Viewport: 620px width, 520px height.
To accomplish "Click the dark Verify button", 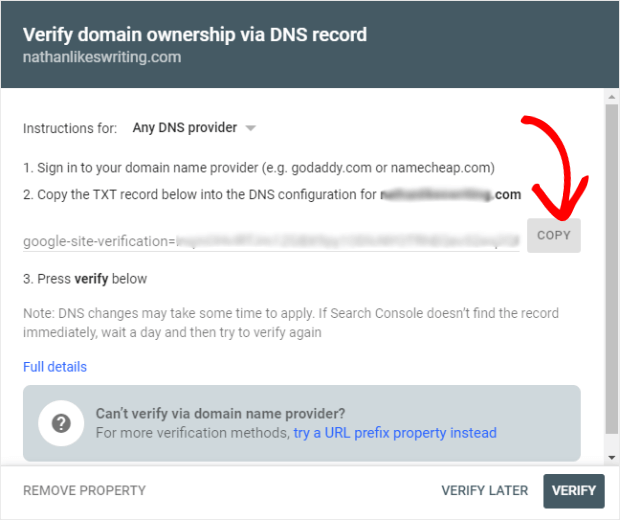I will tap(574, 491).
